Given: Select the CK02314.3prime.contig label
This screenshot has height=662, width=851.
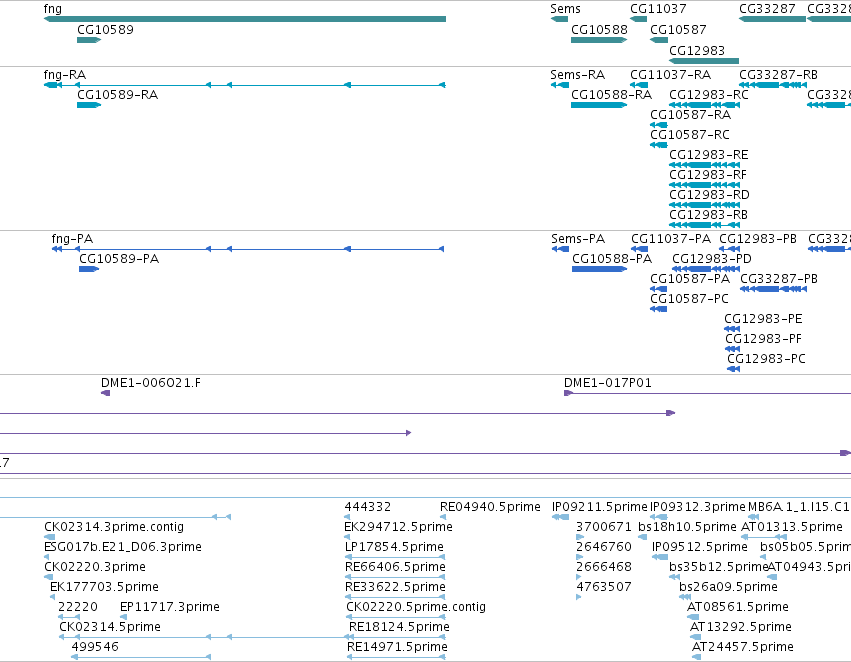Looking at the screenshot, I should tap(114, 527).
